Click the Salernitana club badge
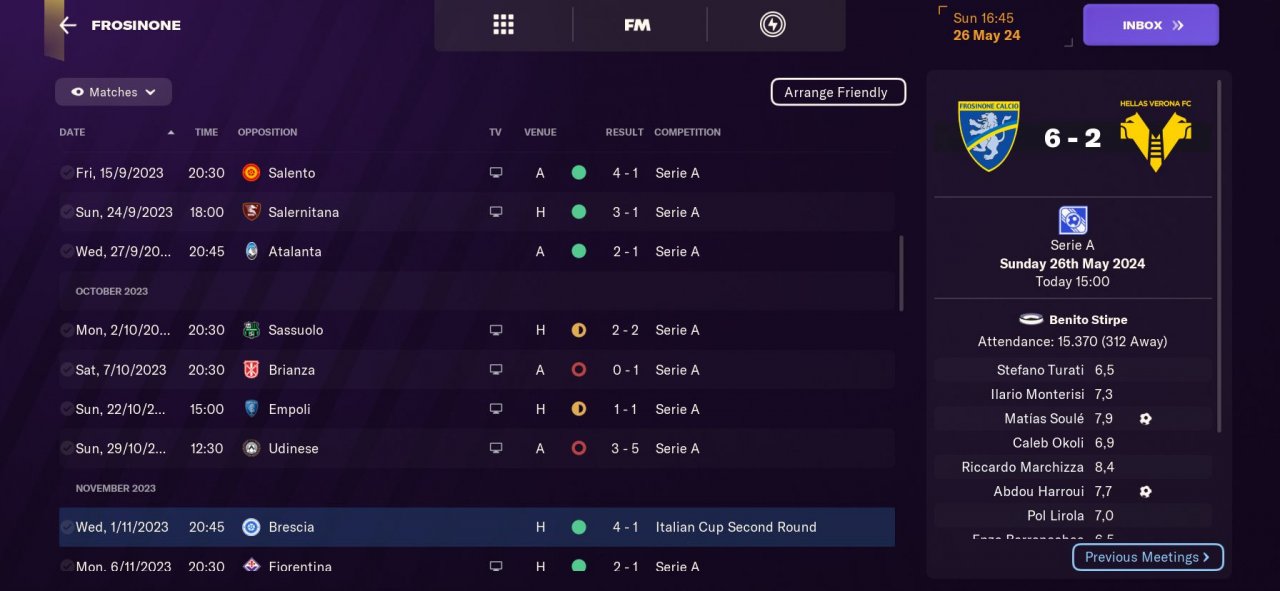Screen dimensions: 1280x591 [x=251, y=212]
